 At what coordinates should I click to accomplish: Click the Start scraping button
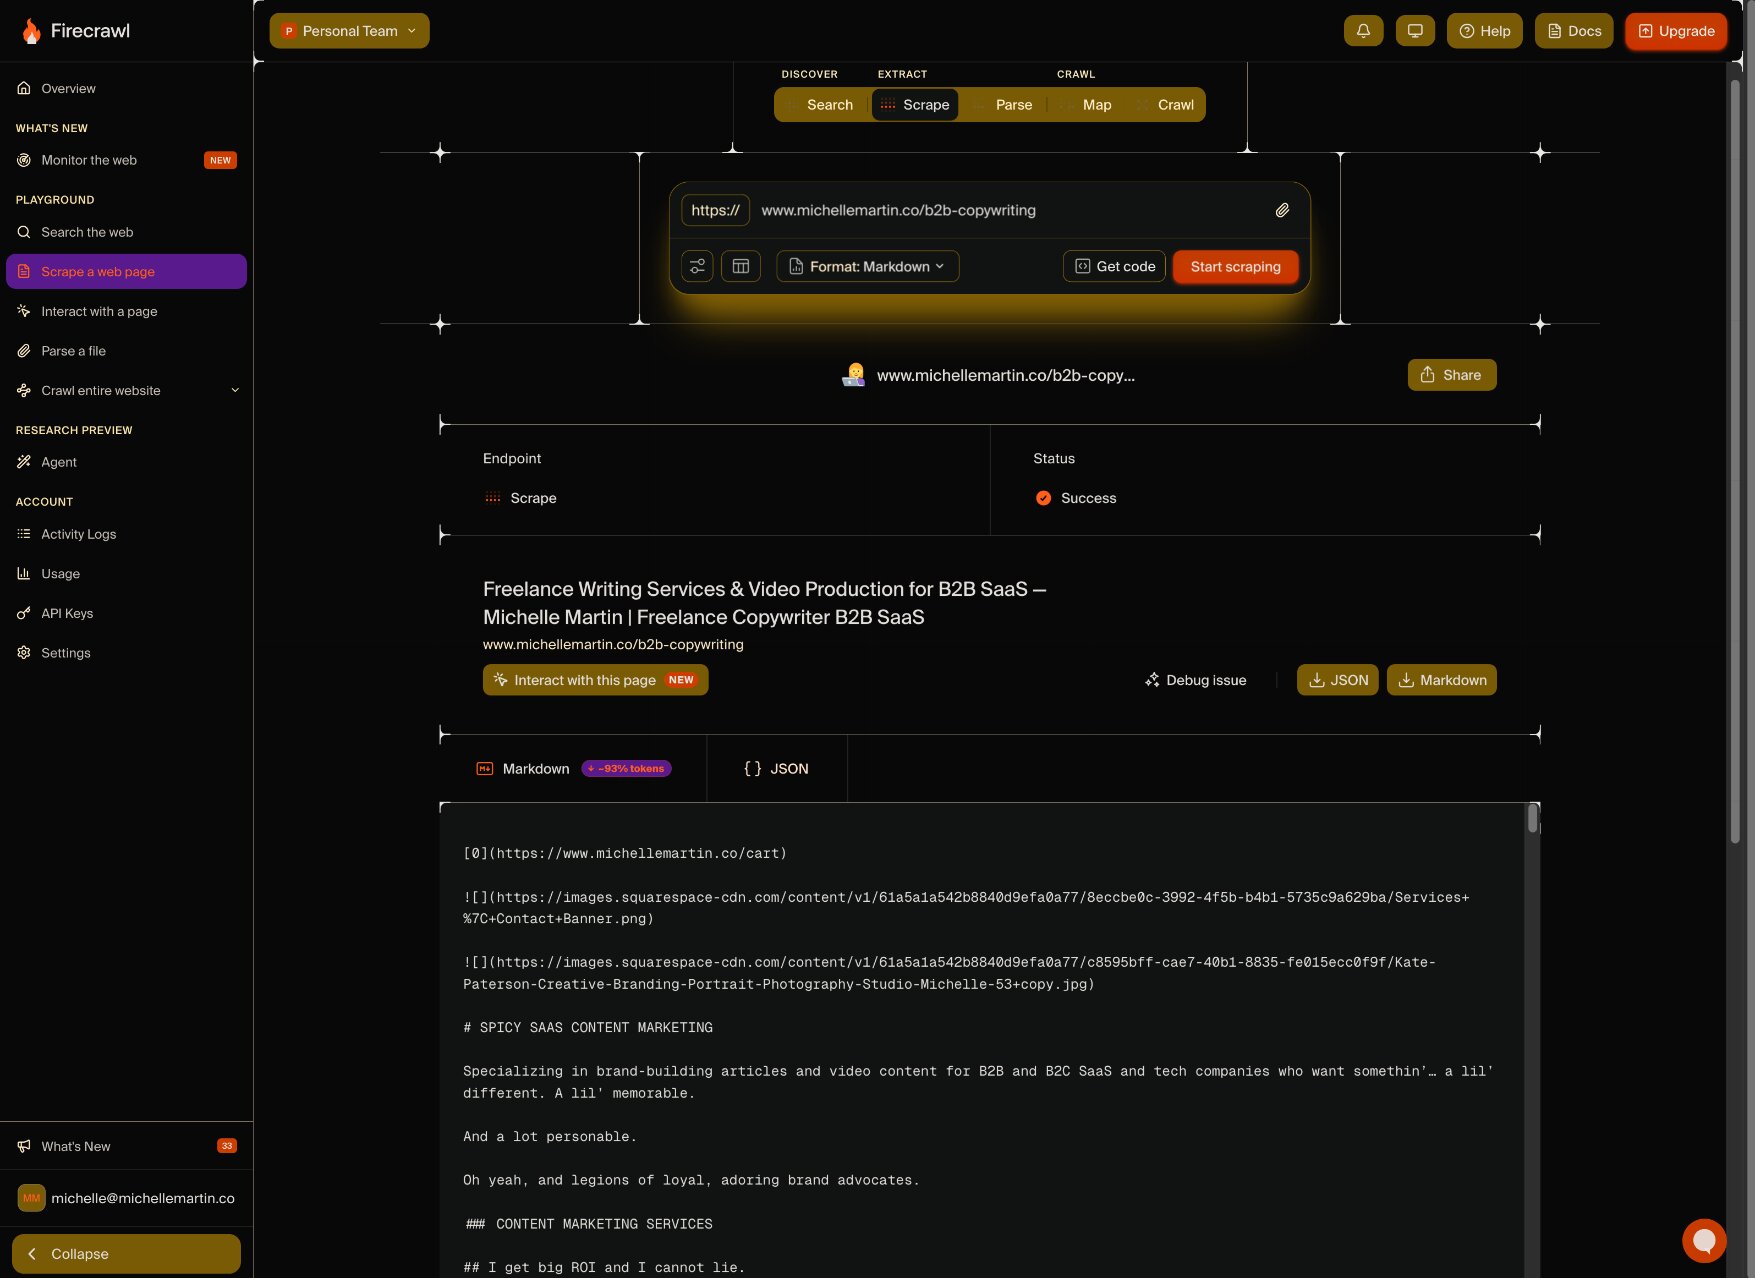coord(1235,266)
